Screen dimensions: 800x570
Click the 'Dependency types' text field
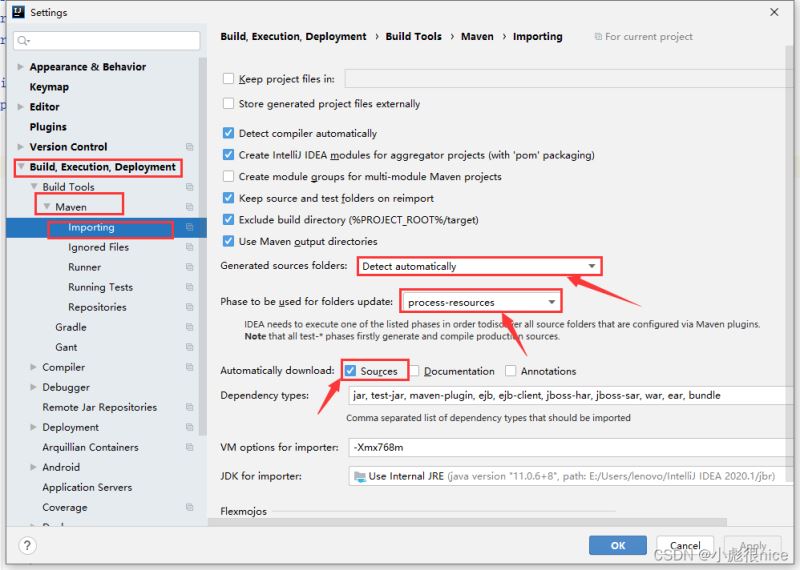coord(570,395)
